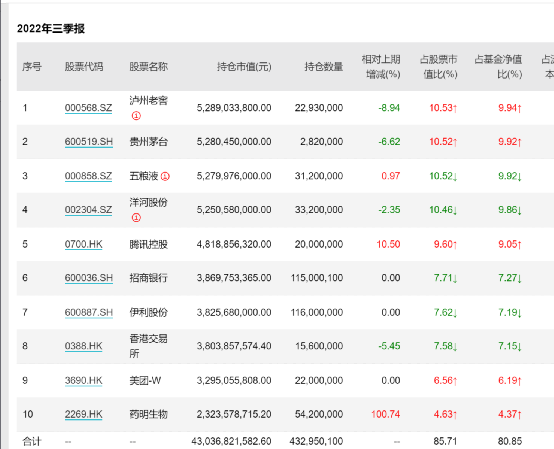Click the info icon under 泸州老窖
The image size is (554, 449).
(136, 116)
